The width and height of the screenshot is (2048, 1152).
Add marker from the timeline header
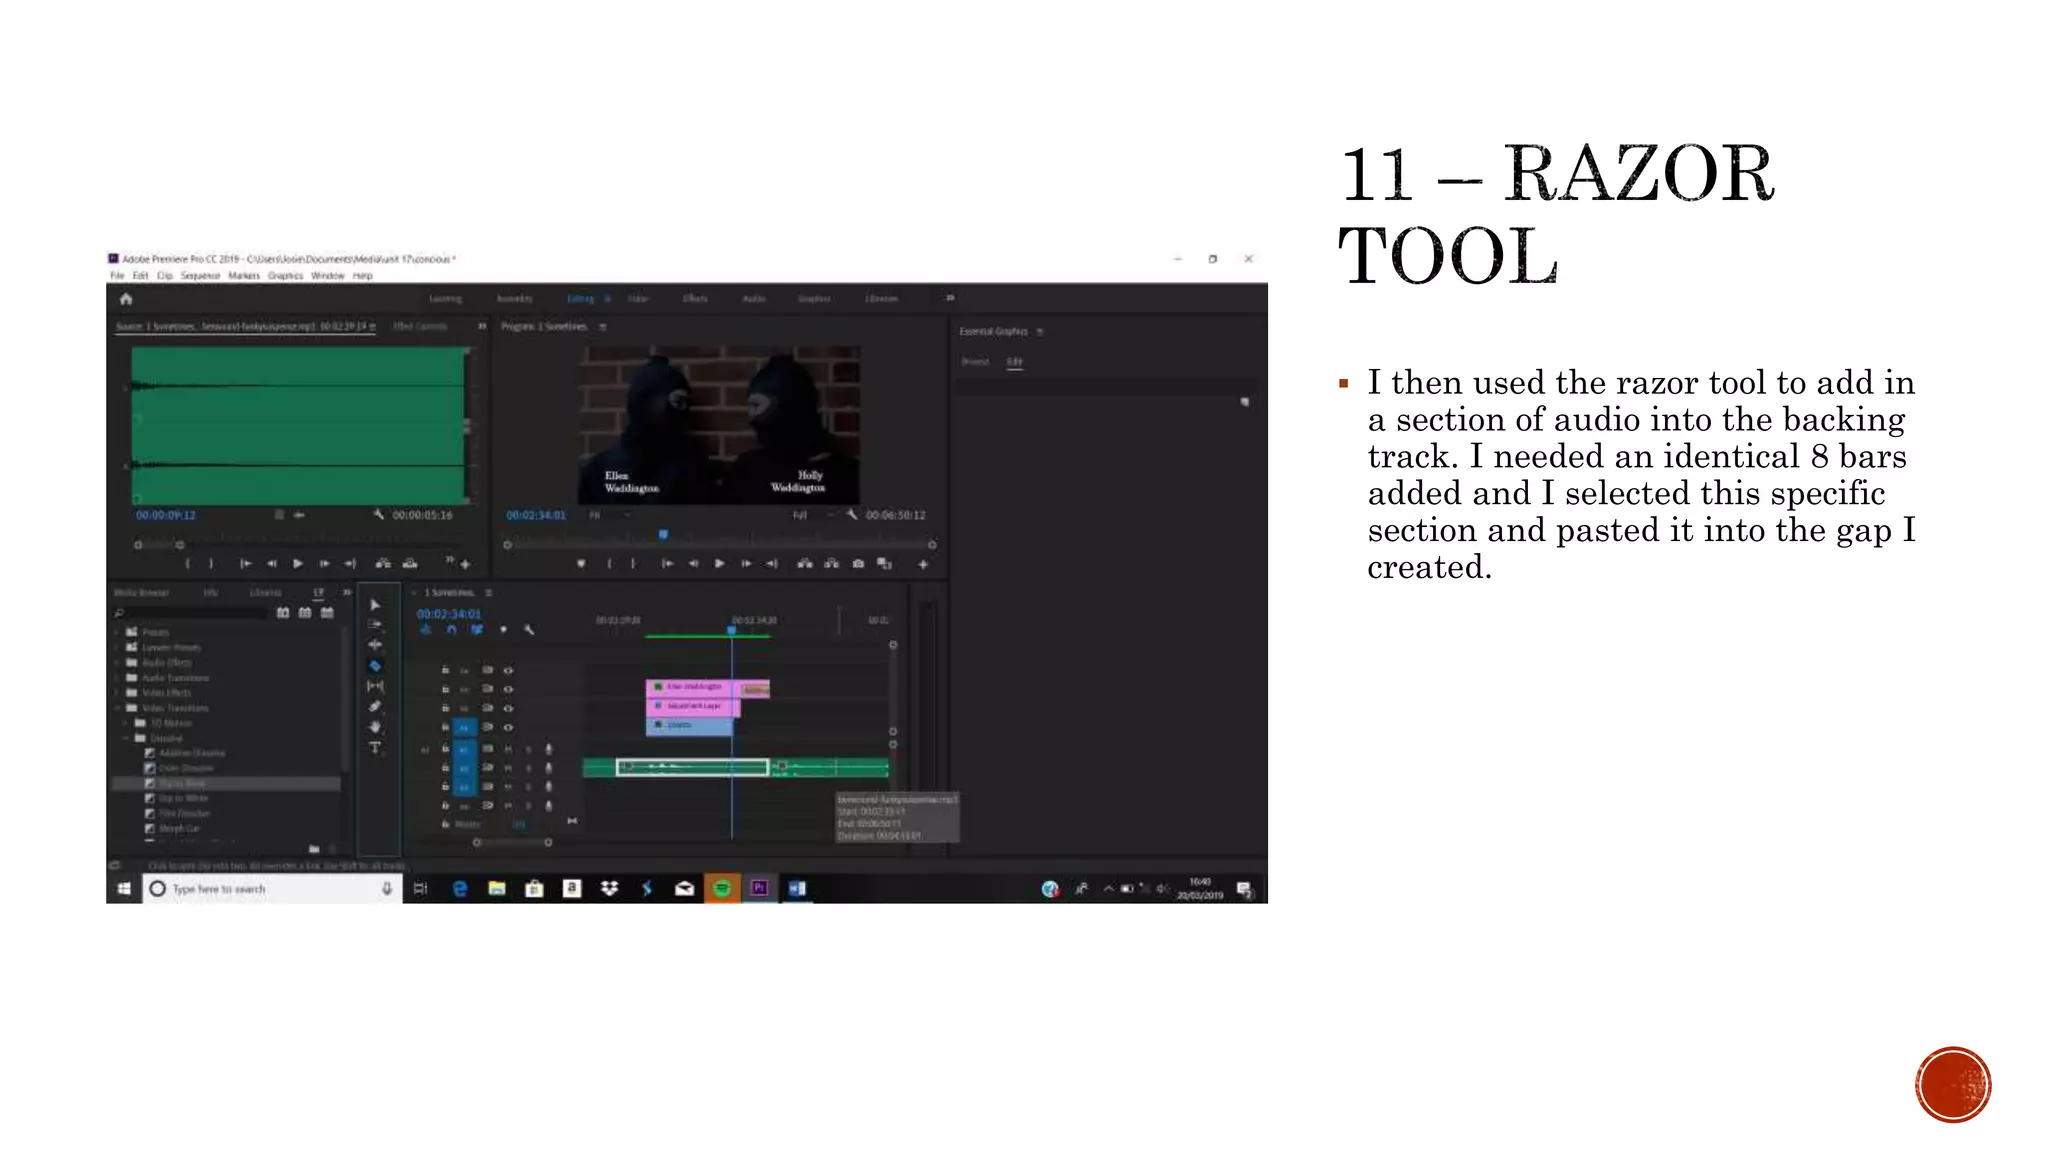click(503, 630)
